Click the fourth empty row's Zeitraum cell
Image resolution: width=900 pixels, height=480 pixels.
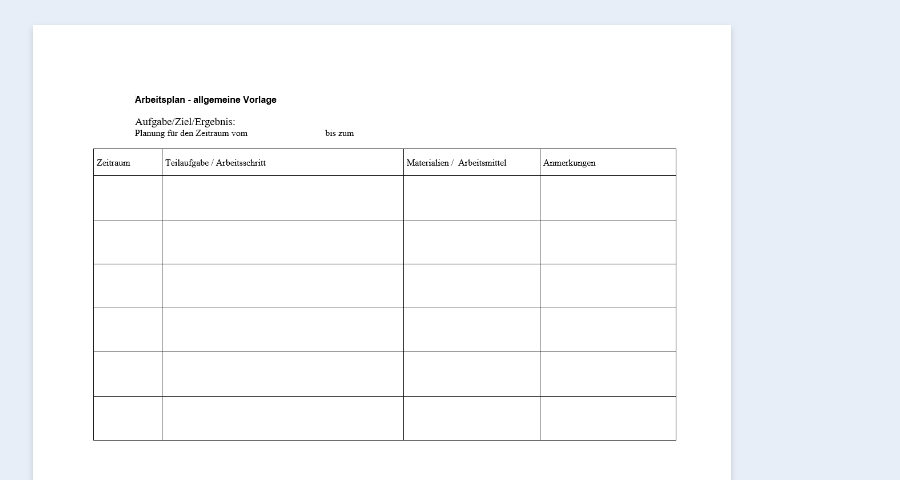tap(128, 329)
